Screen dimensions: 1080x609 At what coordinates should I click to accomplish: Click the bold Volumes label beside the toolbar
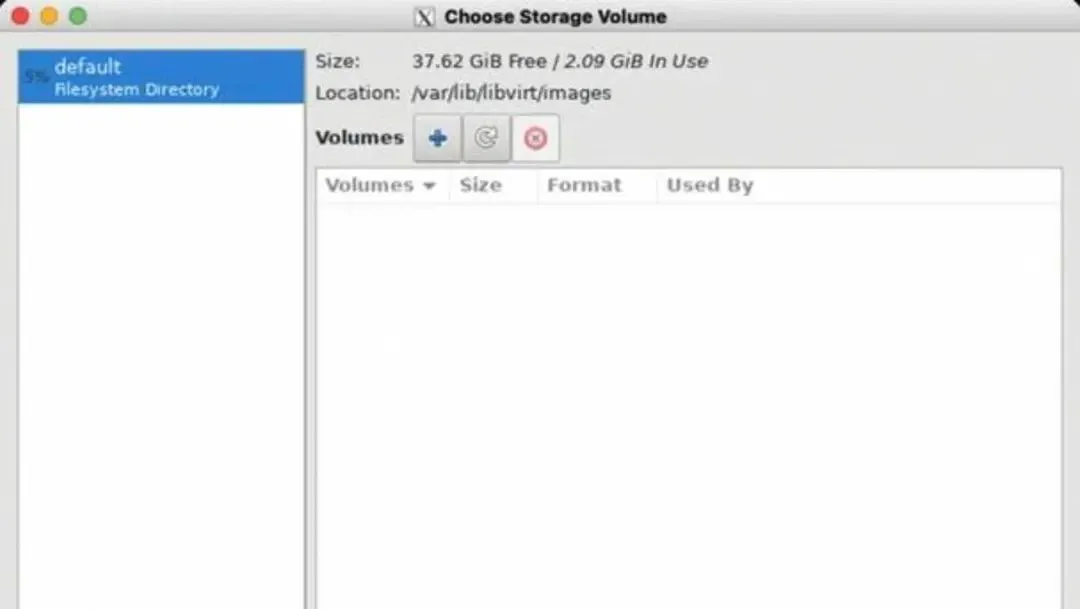[360, 138]
